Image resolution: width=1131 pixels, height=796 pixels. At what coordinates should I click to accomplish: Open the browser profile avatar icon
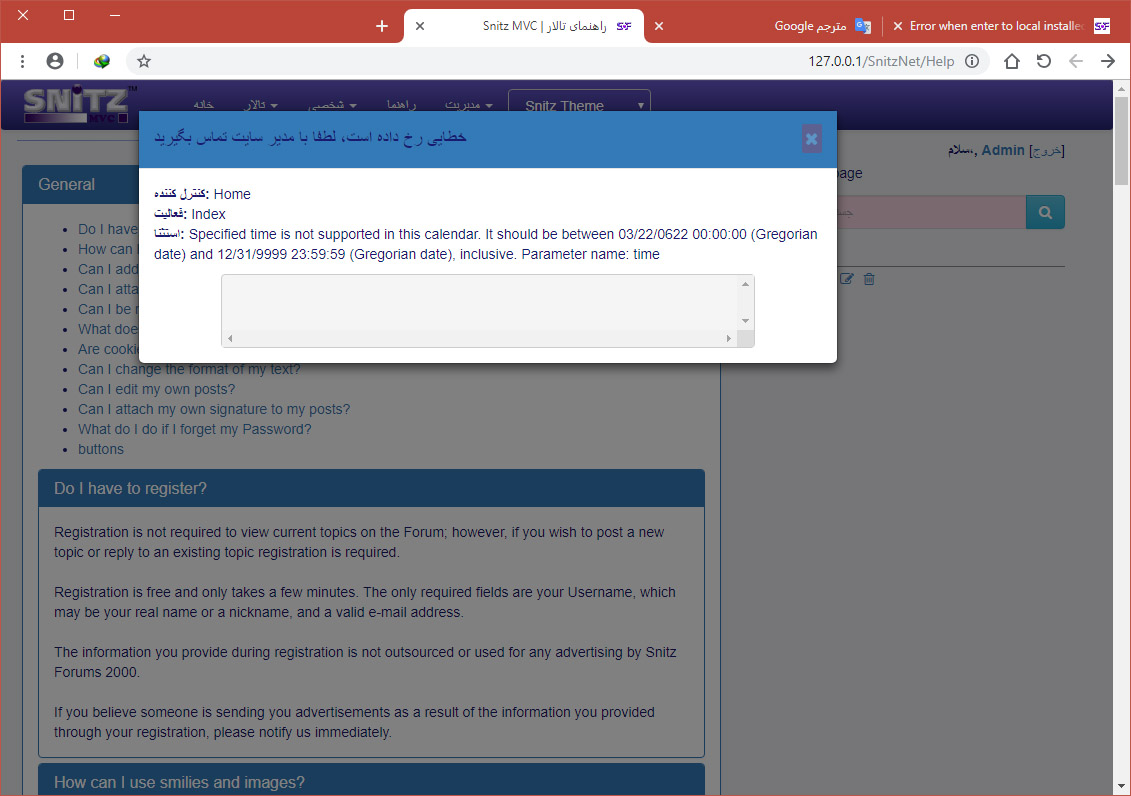[x=55, y=61]
